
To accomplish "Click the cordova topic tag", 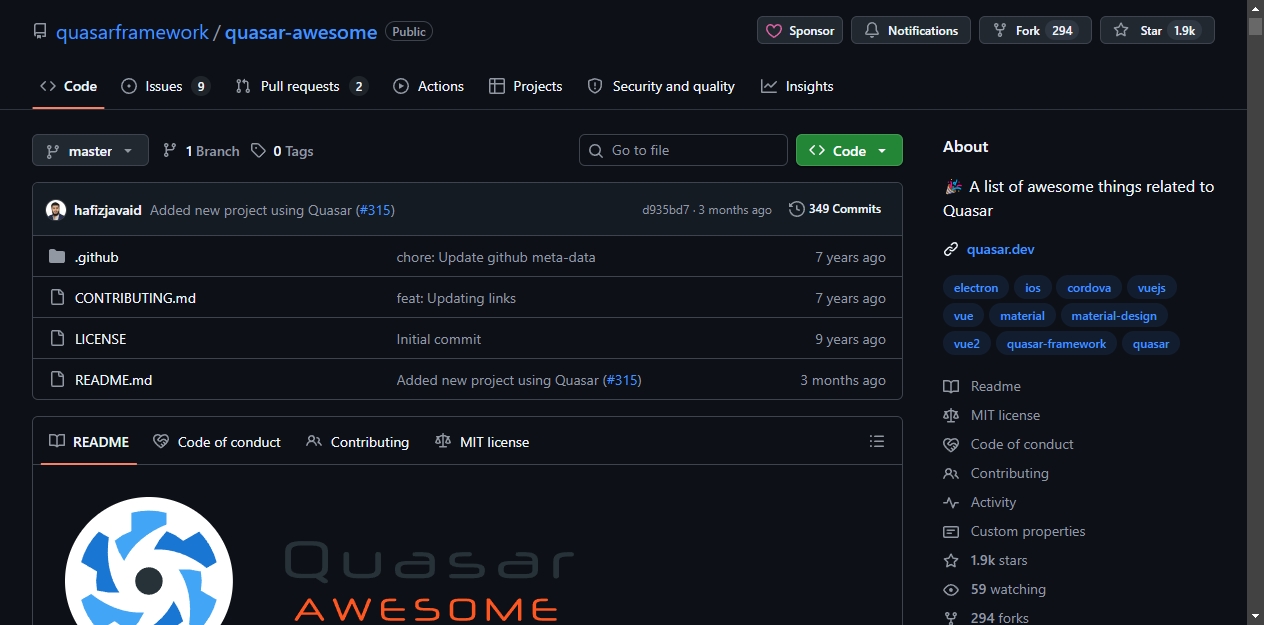I will [1089, 288].
